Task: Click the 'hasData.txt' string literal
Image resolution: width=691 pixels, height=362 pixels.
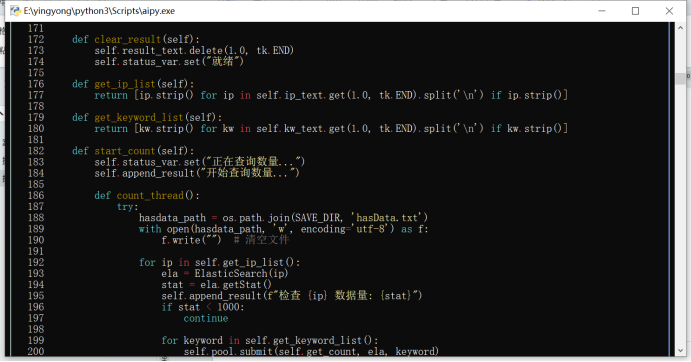Action: tap(386, 218)
